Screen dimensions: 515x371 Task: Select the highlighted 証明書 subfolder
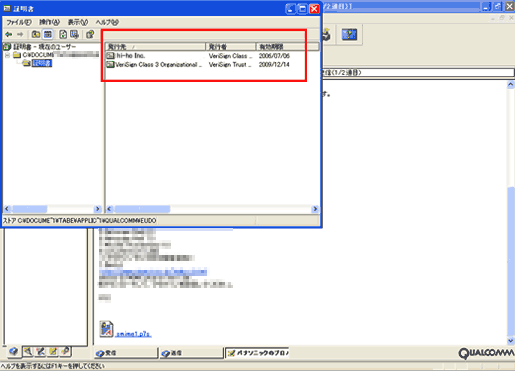click(41, 63)
